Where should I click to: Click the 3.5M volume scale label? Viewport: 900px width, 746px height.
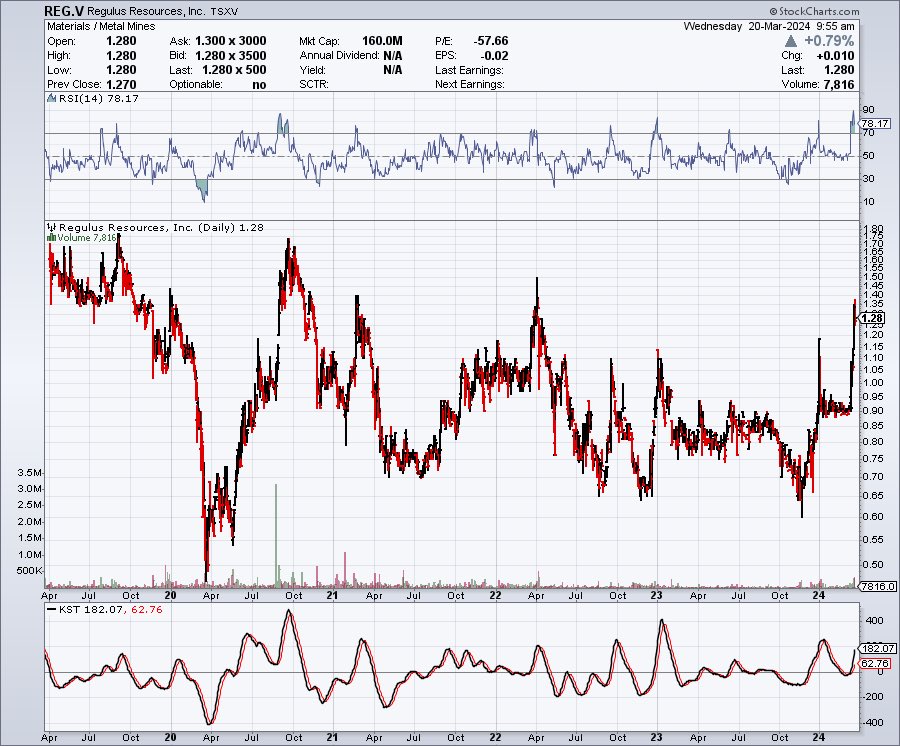(30, 473)
